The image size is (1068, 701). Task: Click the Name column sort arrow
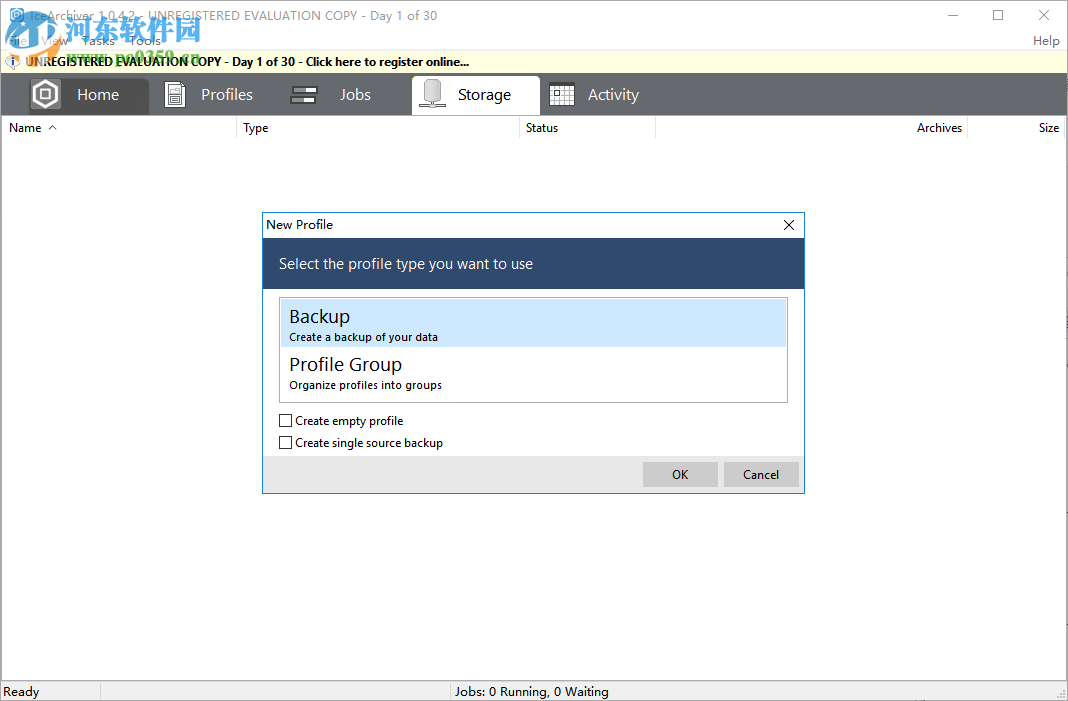[52, 128]
